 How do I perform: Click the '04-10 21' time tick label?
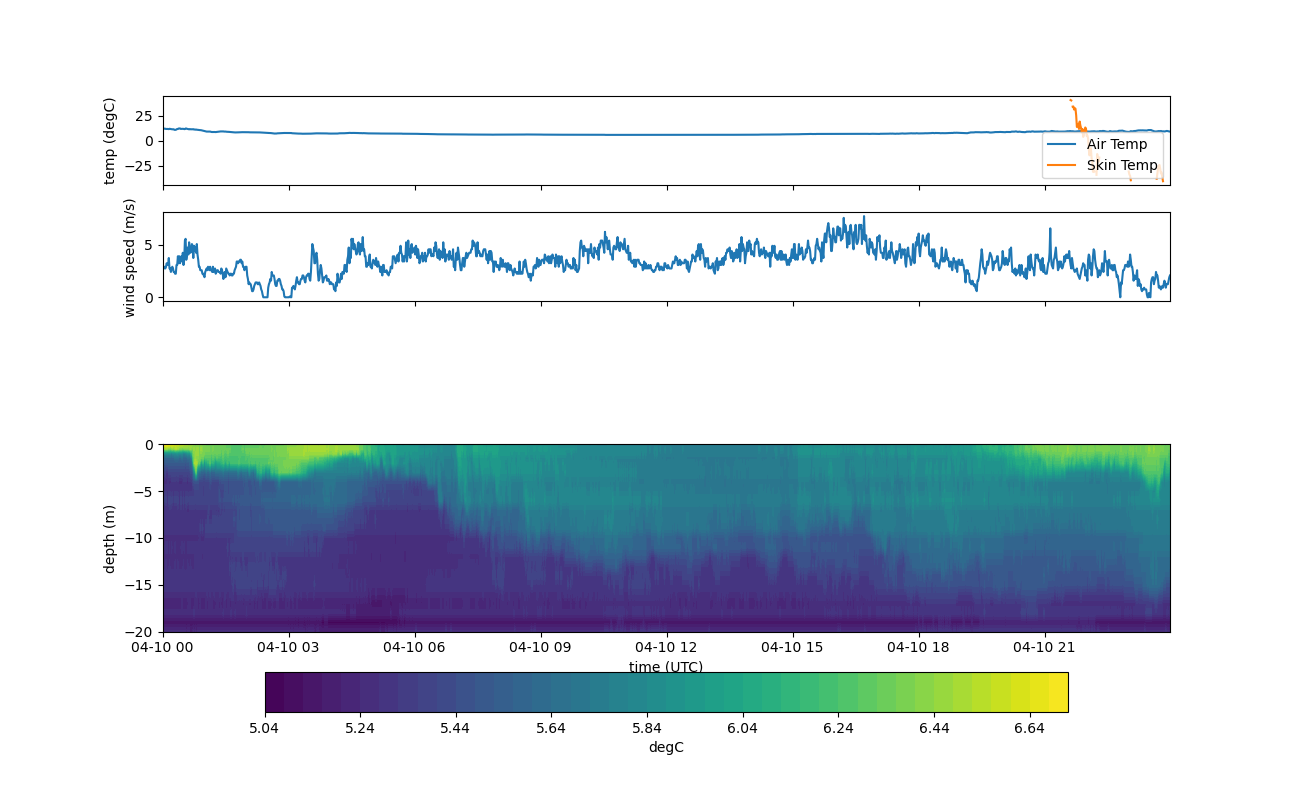pos(1044,647)
